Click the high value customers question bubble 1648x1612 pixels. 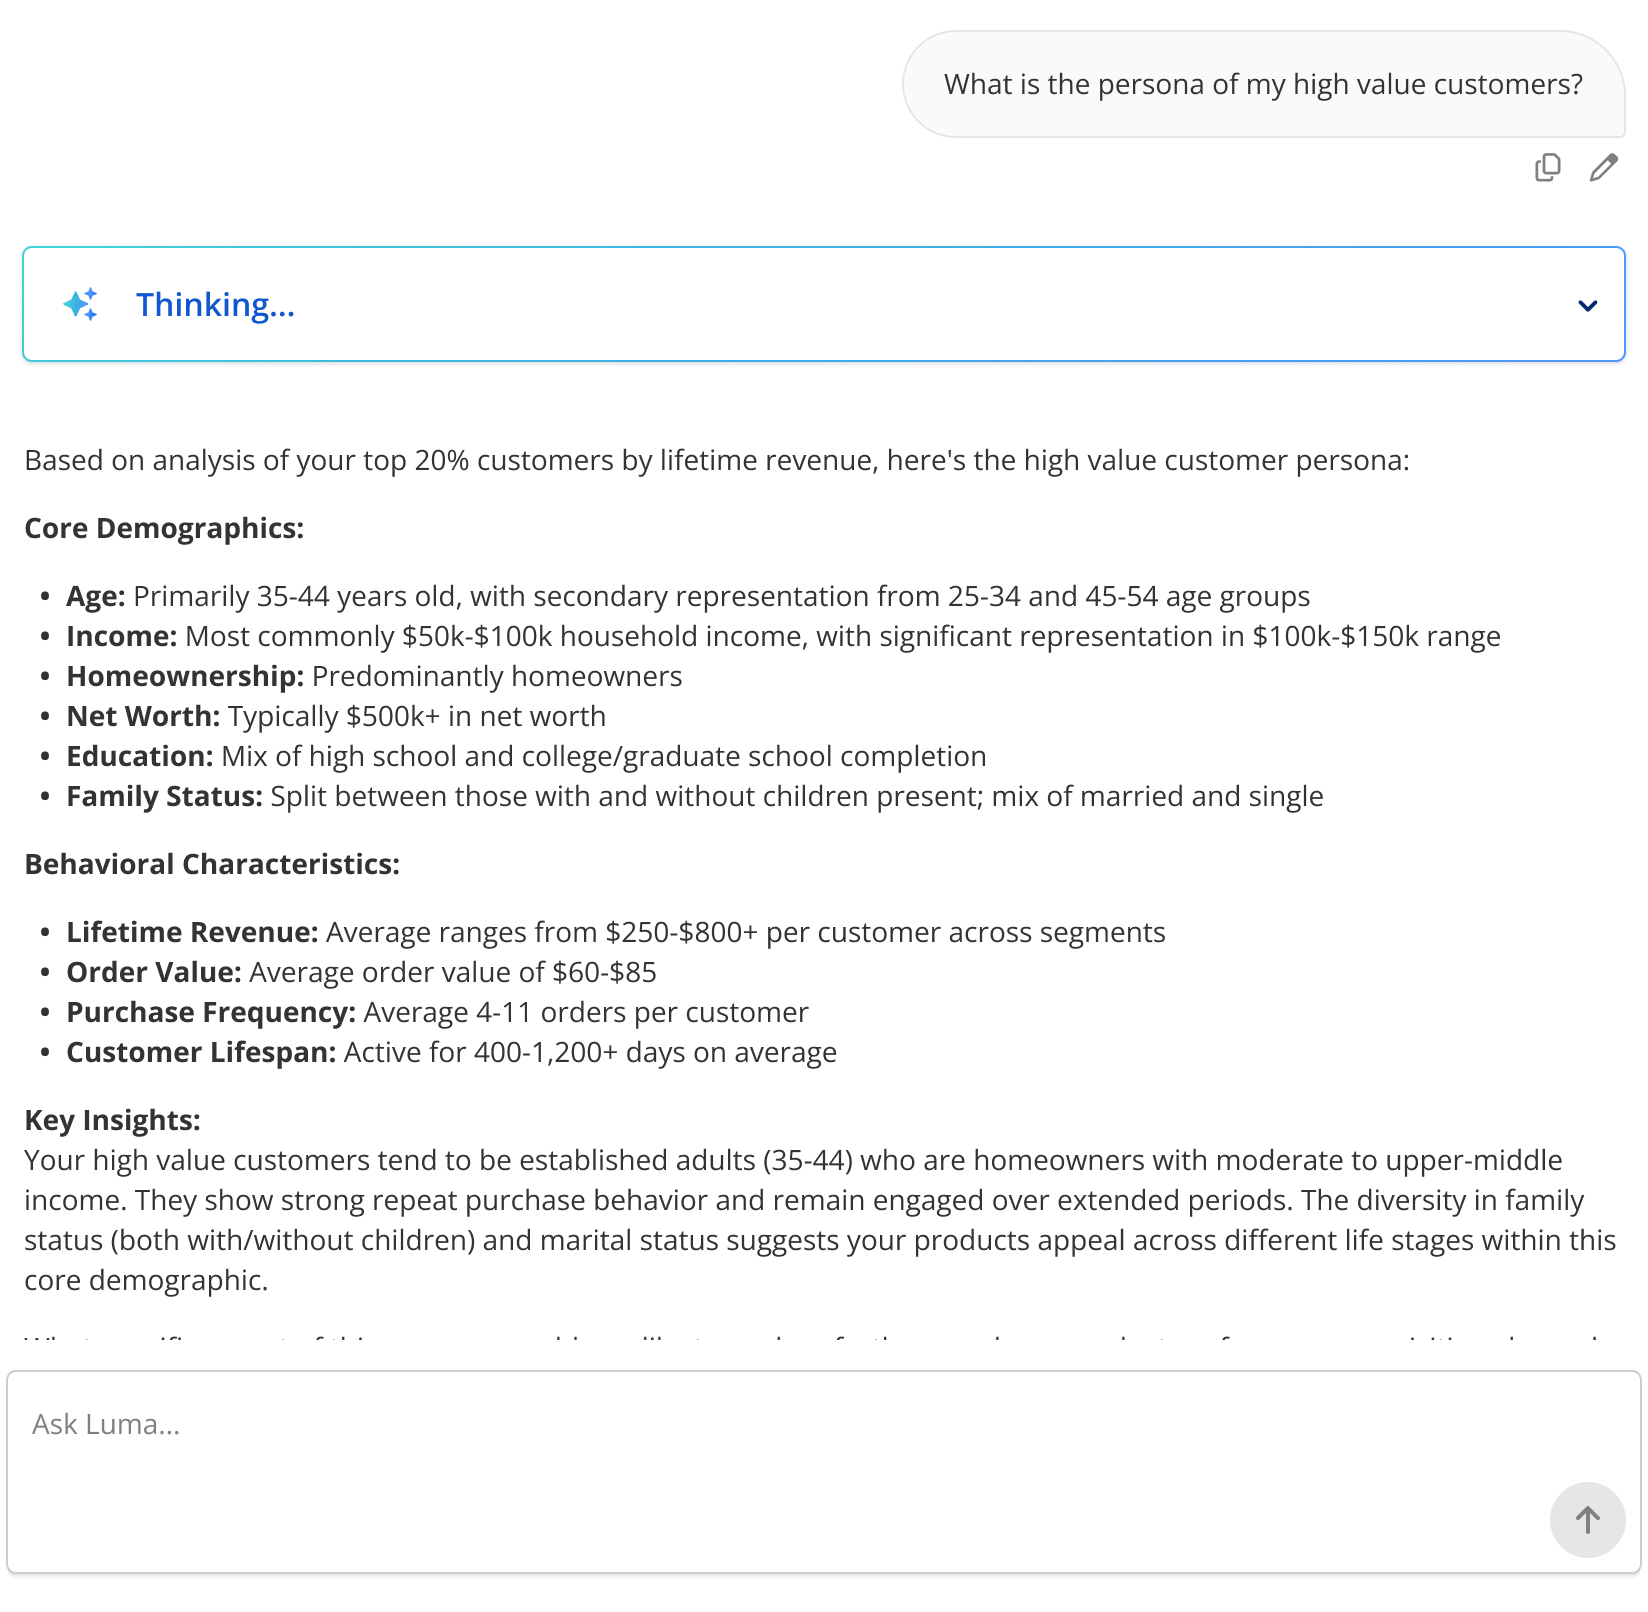click(x=1263, y=84)
